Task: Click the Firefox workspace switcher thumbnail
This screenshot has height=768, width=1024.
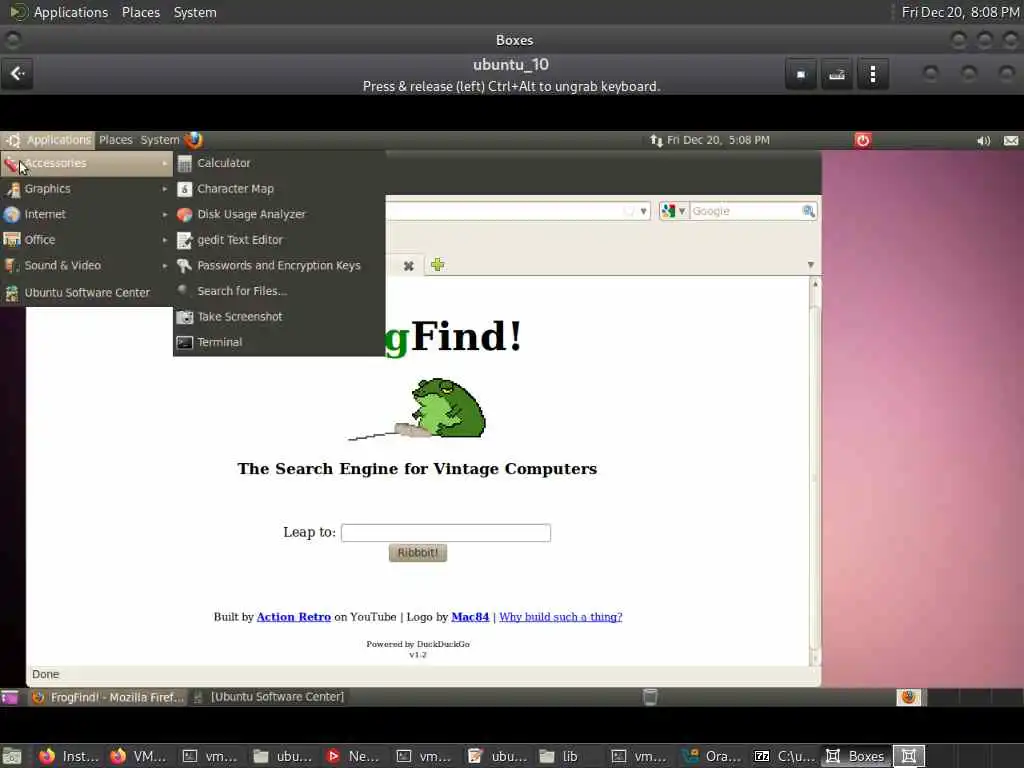Action: coord(908,697)
